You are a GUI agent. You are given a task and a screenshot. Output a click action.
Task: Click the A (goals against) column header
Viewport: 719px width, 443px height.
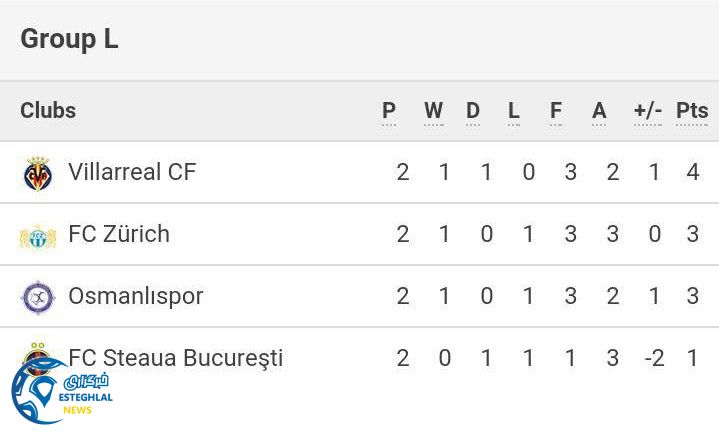point(599,111)
